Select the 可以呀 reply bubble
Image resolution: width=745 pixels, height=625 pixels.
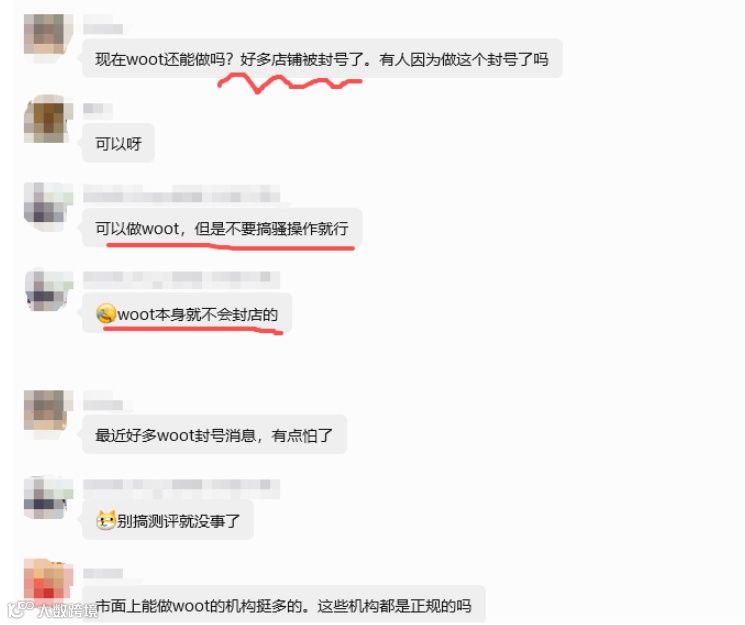point(118,143)
